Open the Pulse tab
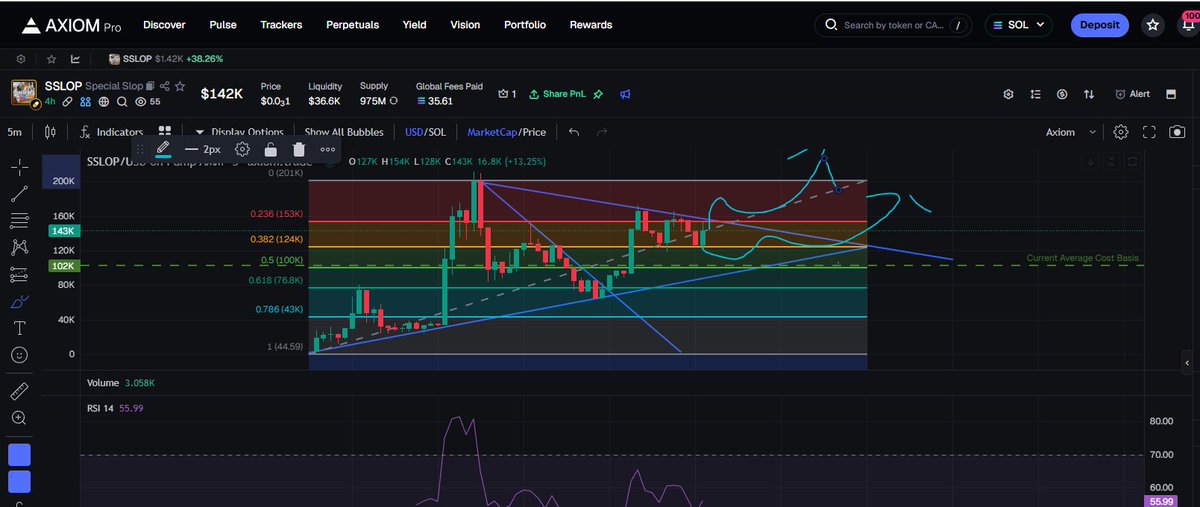This screenshot has height=507, width=1200. tap(223, 25)
